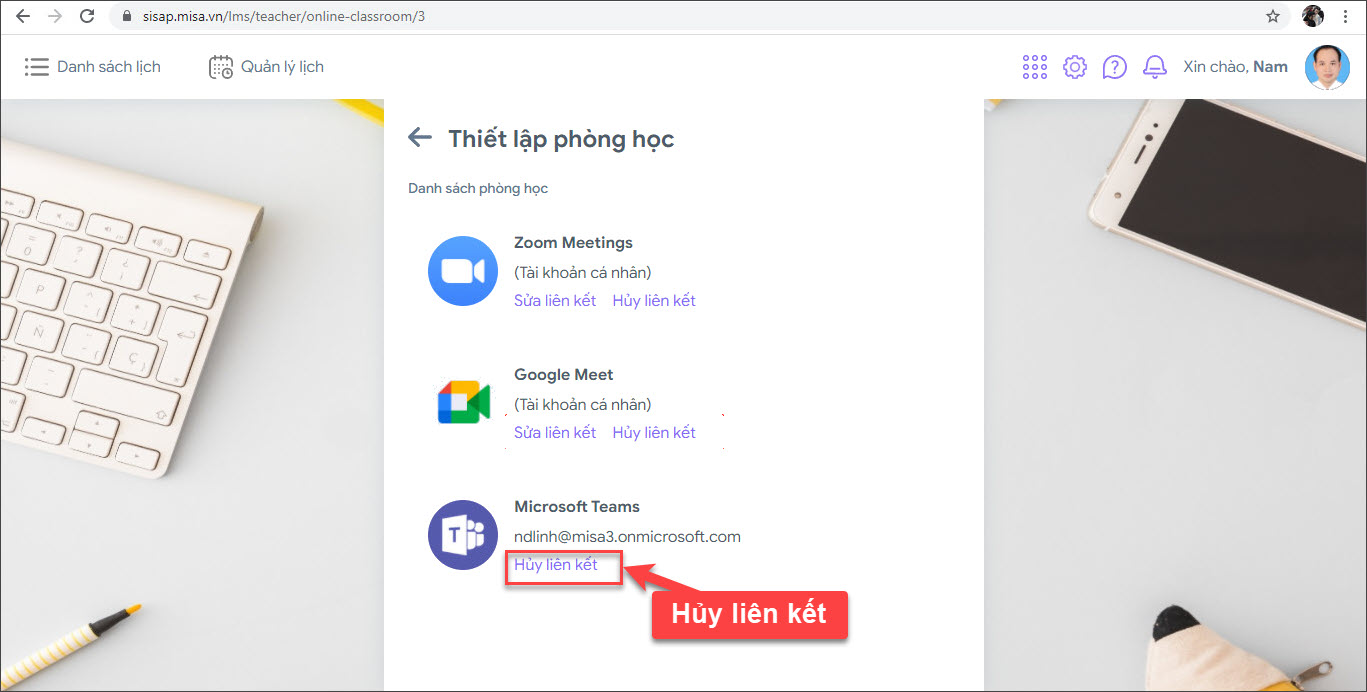
Task: Click the list icon beside Danh sách lịch
Action: tap(37, 67)
